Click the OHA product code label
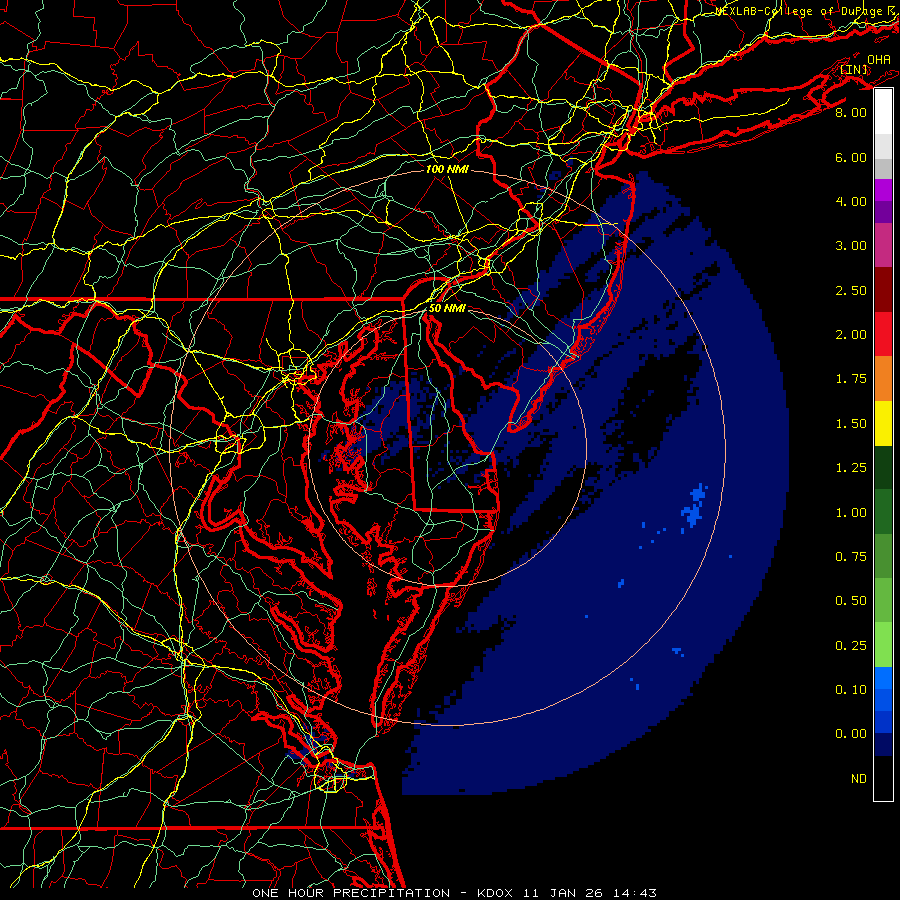The width and height of the screenshot is (900, 900). 879,59
